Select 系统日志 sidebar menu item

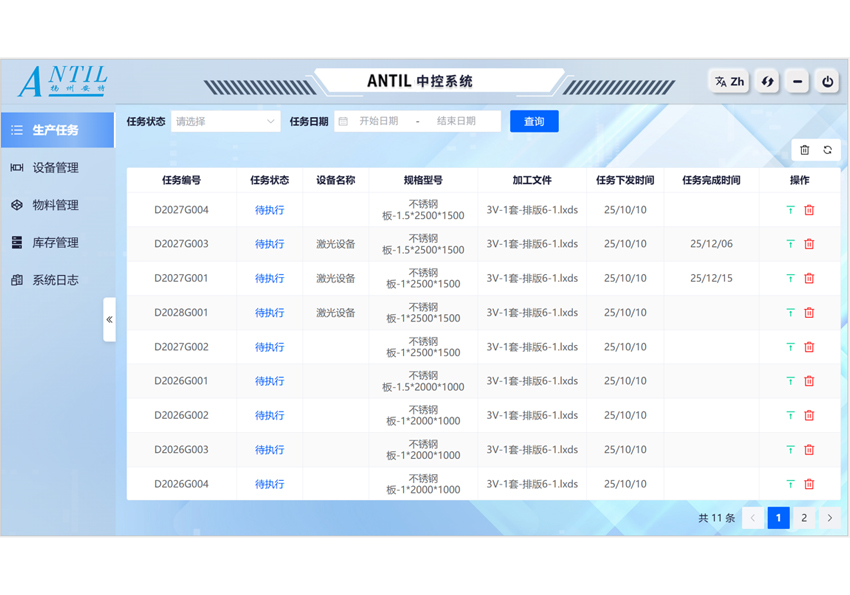[x=55, y=280]
